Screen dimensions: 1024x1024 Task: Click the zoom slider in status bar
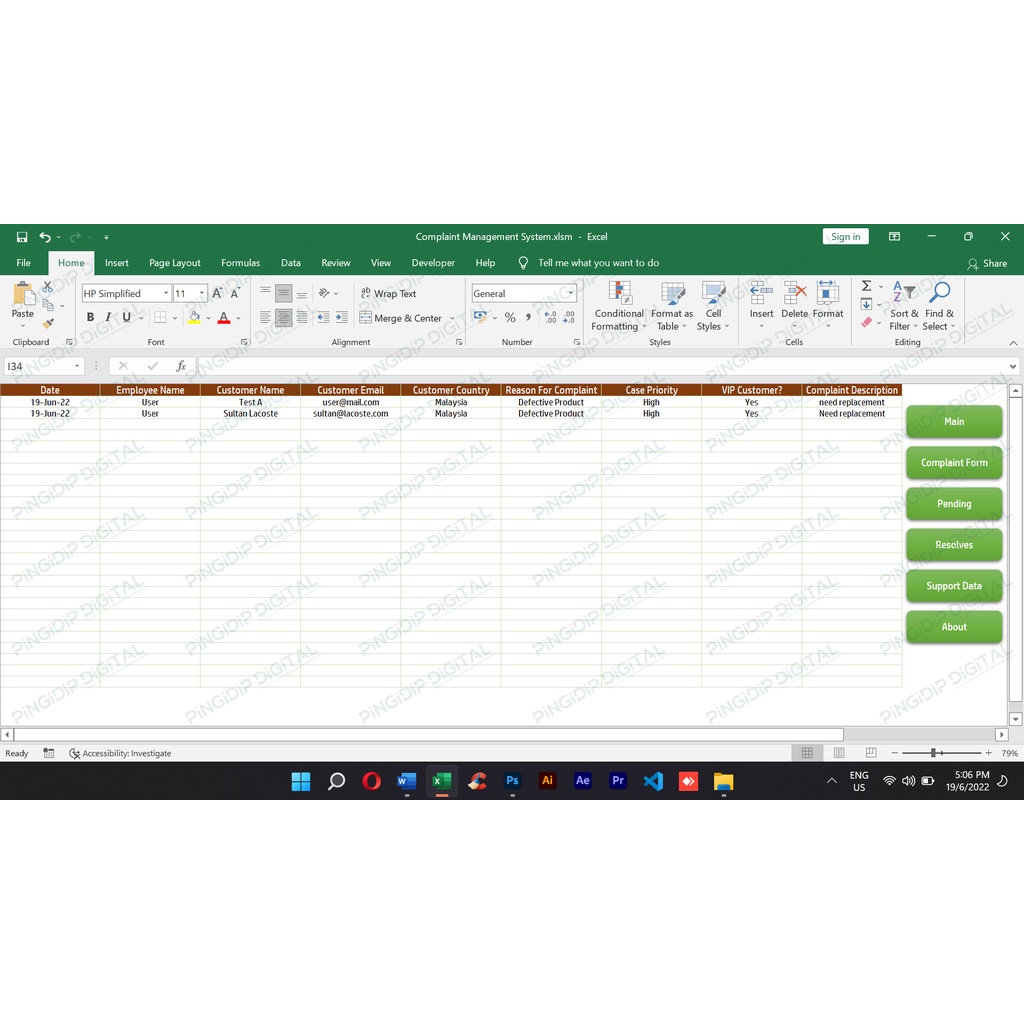934,753
